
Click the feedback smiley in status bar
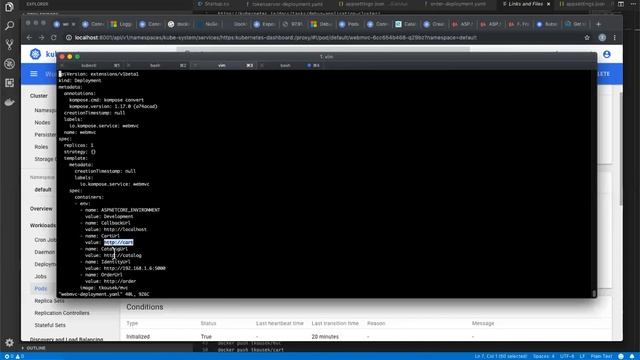click(x=621, y=356)
